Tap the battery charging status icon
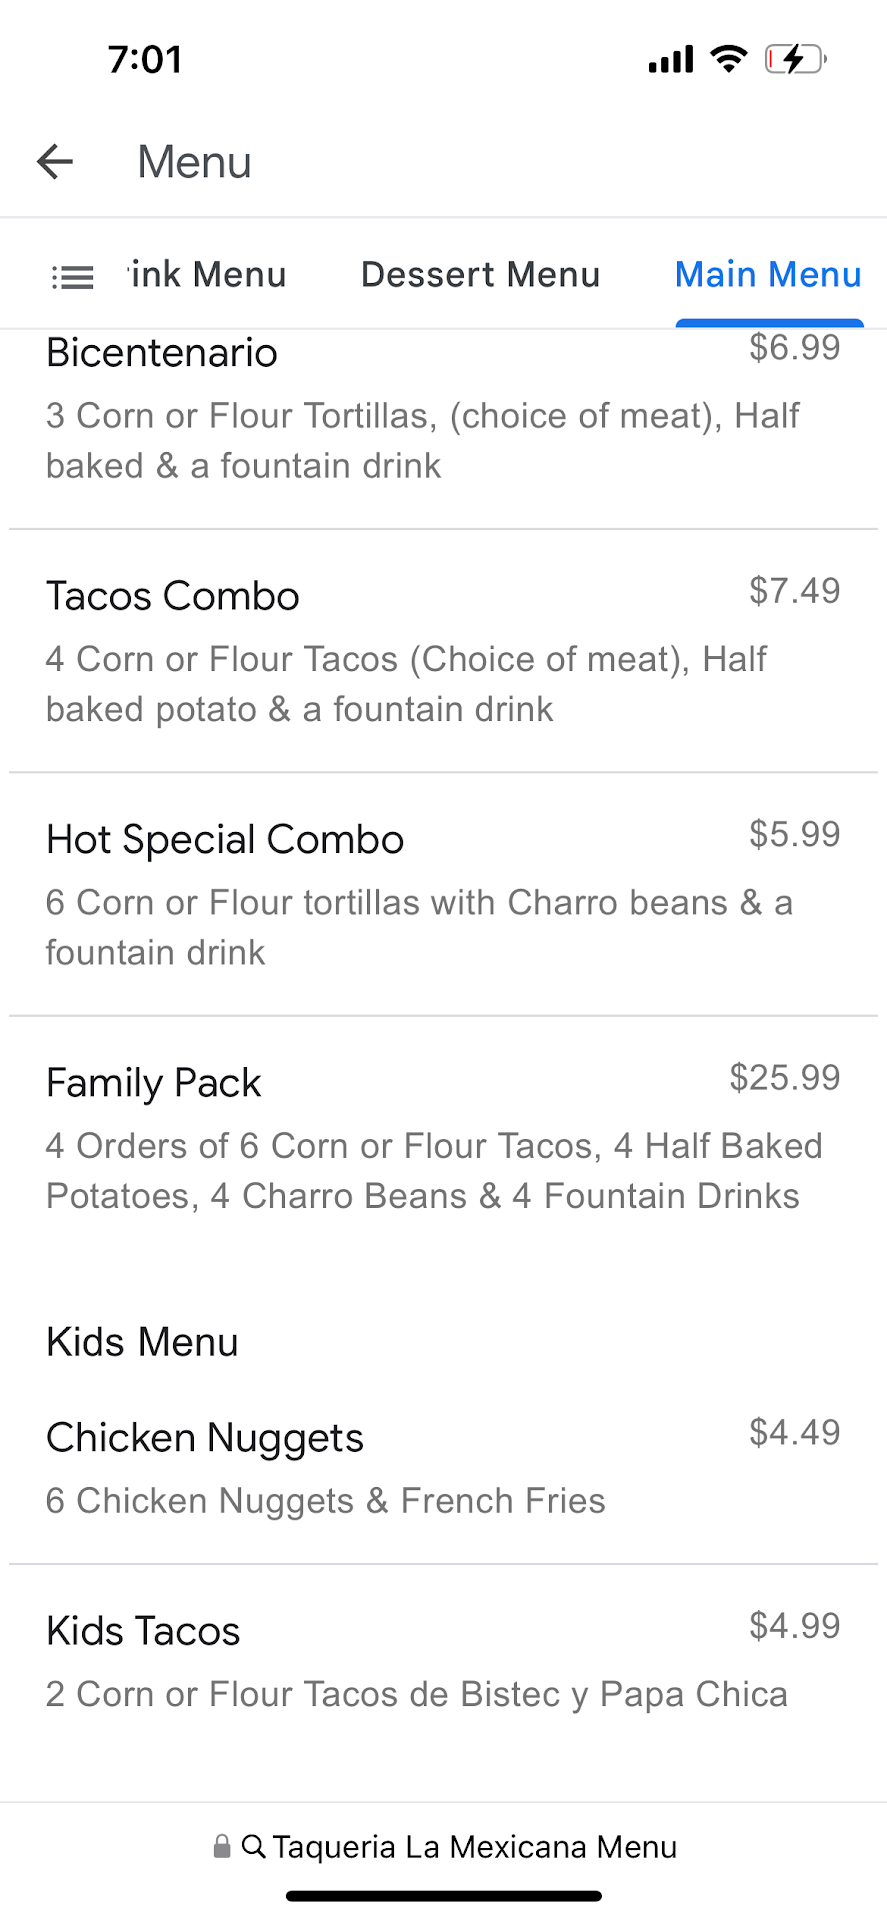 click(x=795, y=59)
